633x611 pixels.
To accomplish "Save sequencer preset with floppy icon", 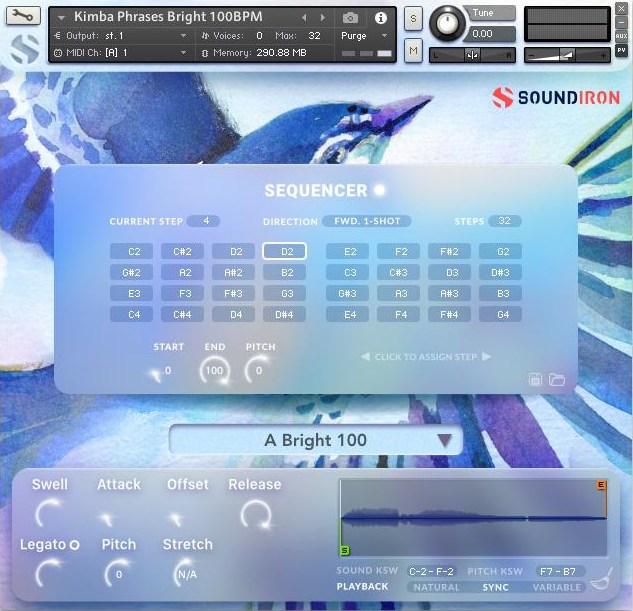I will (x=535, y=380).
